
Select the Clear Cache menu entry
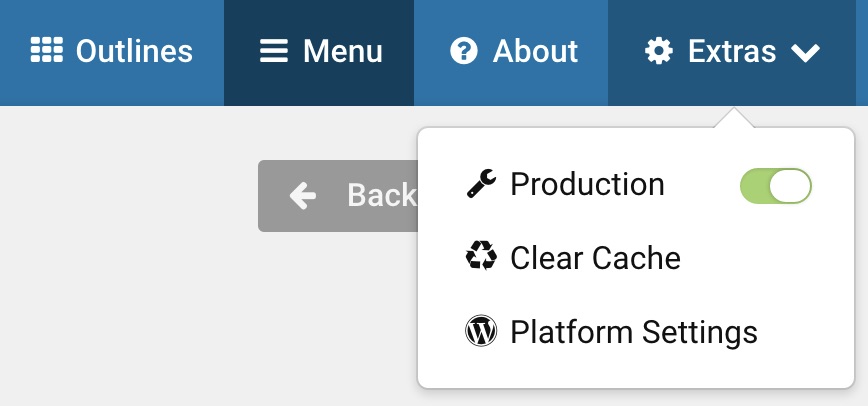(x=574, y=258)
